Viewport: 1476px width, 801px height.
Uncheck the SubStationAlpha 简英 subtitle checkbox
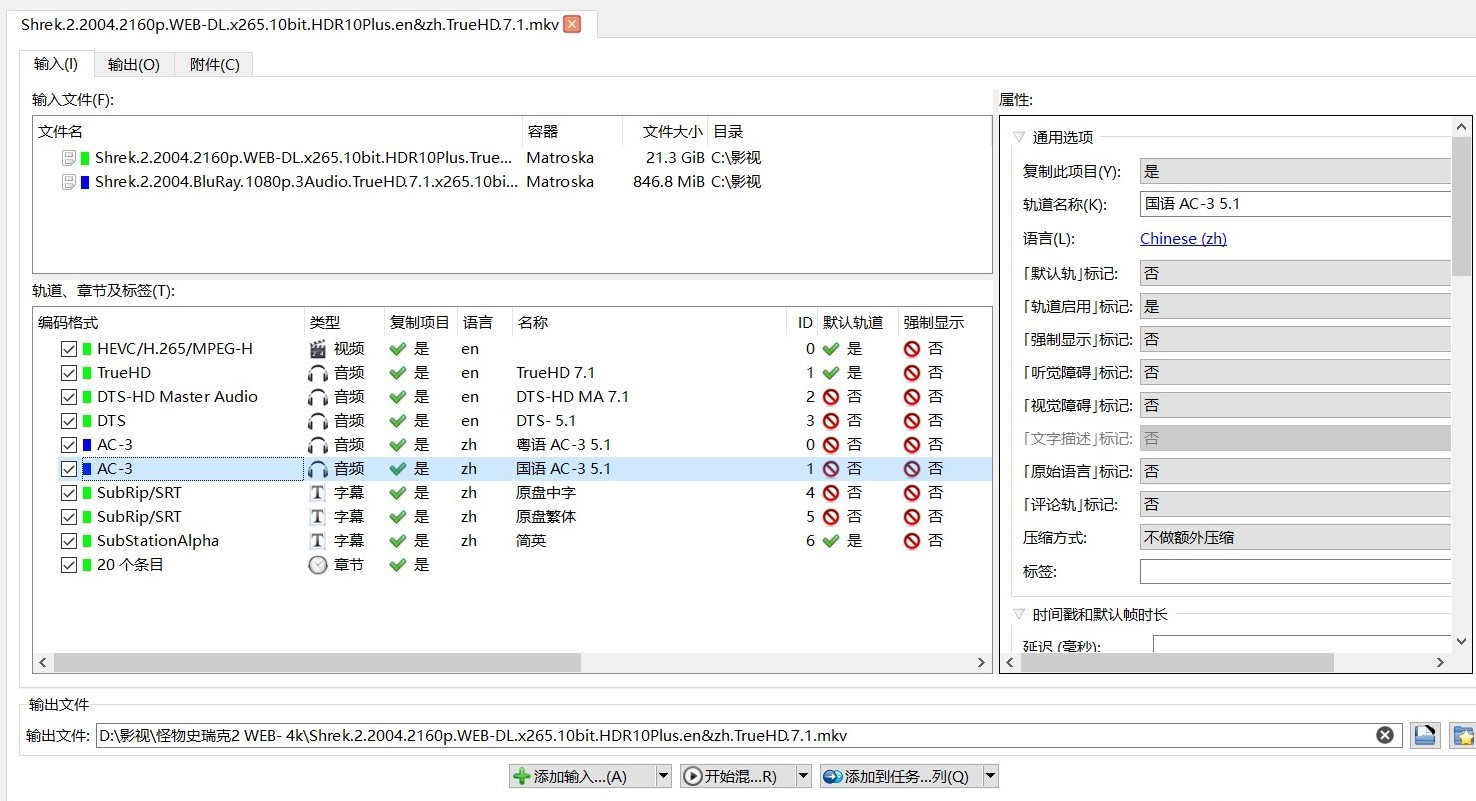point(69,541)
